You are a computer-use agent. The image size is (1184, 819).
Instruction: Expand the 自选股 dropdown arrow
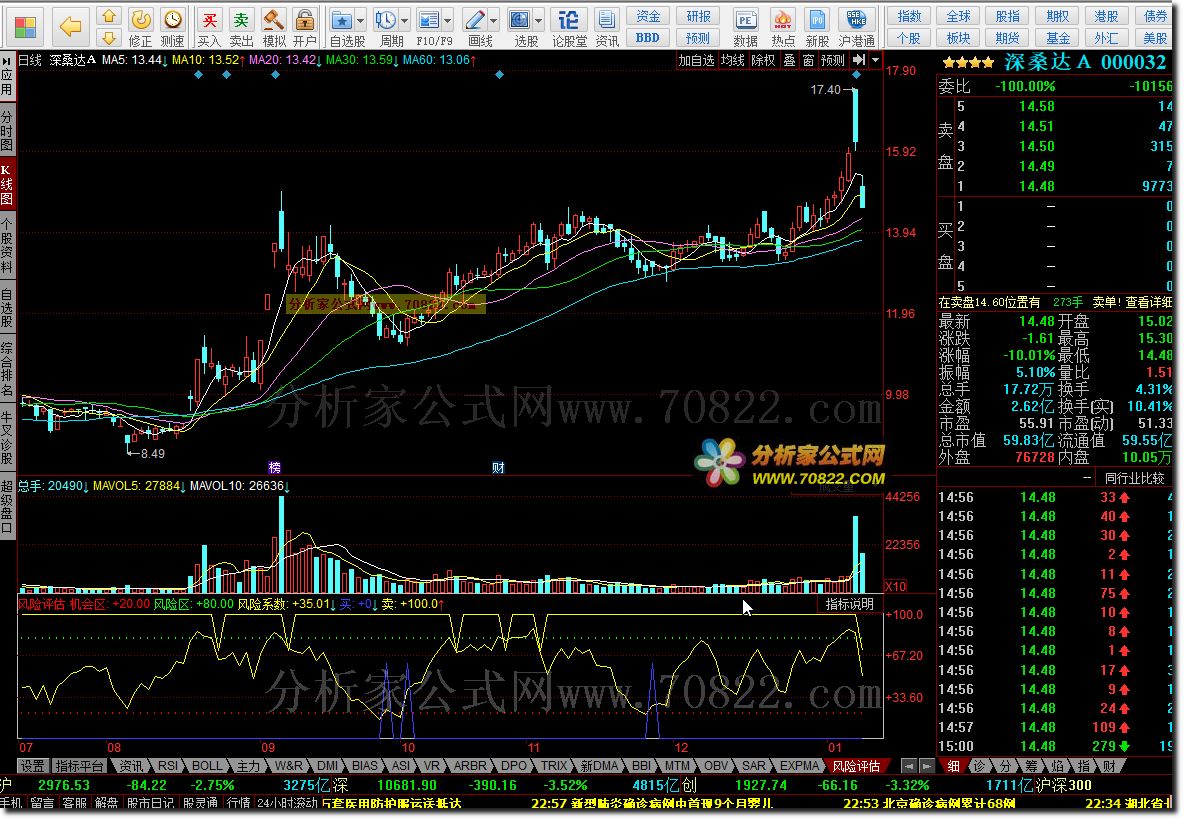[360, 20]
